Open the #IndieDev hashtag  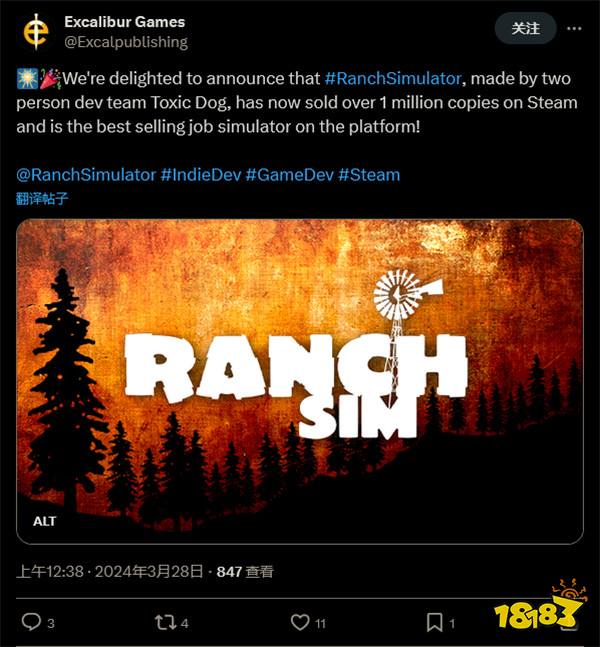[x=201, y=175]
